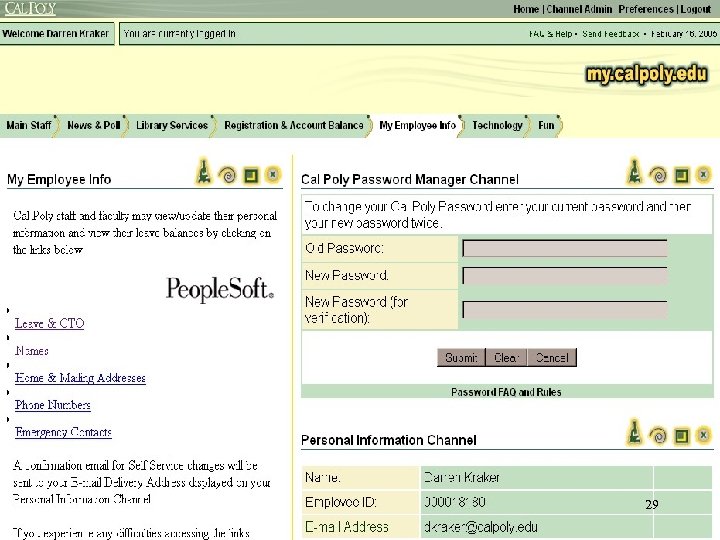Switch to Library Services tab
Viewport: 720px width, 540px height.
pos(172,125)
